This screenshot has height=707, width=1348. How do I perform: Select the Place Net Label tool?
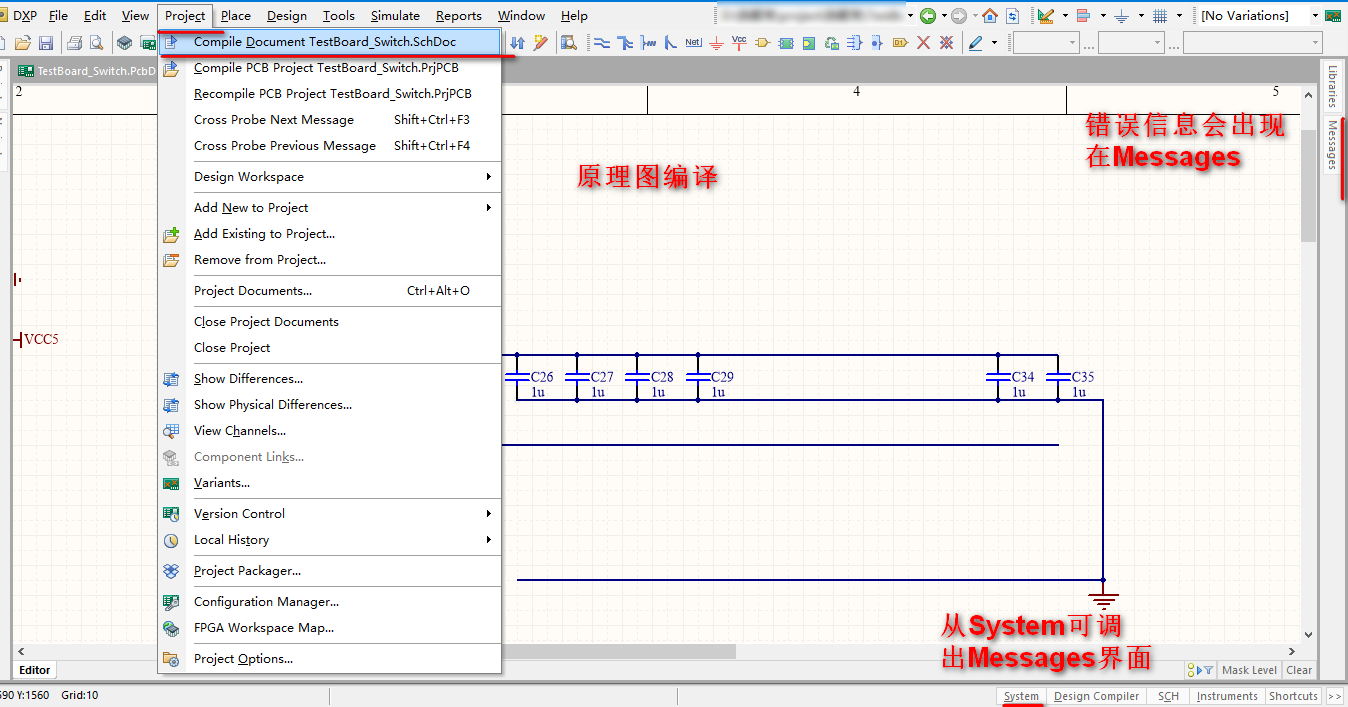(x=693, y=43)
